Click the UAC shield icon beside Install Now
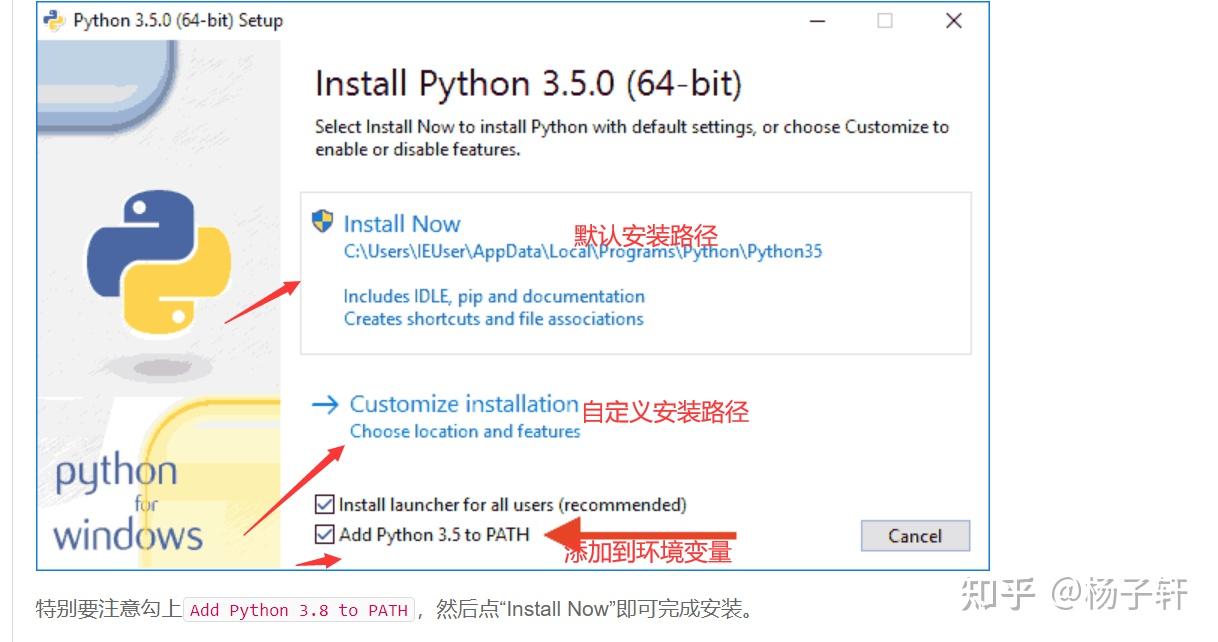Screen dimensions: 1218x642 pos(323,222)
